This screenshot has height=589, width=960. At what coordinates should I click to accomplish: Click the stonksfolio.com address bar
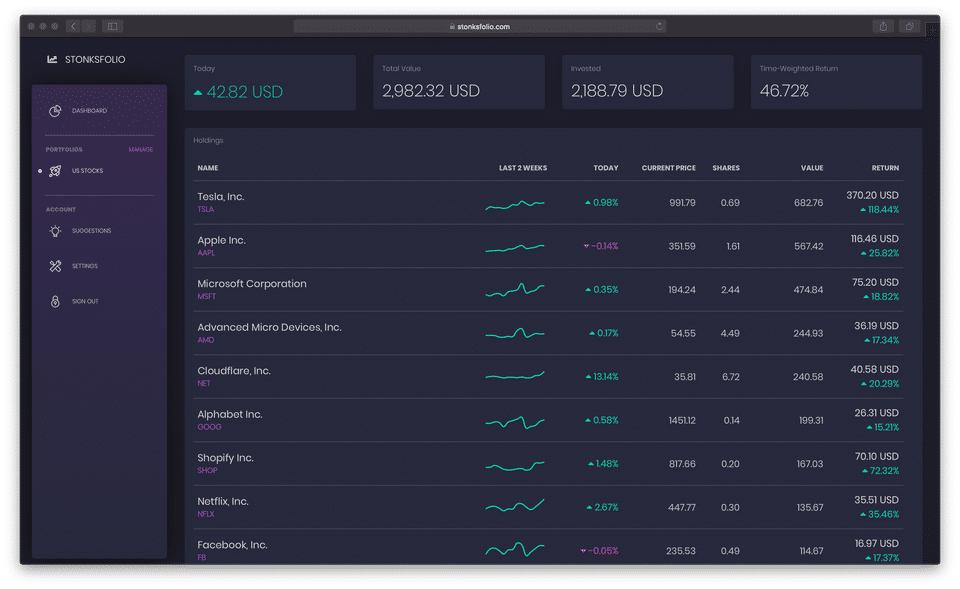coord(480,27)
